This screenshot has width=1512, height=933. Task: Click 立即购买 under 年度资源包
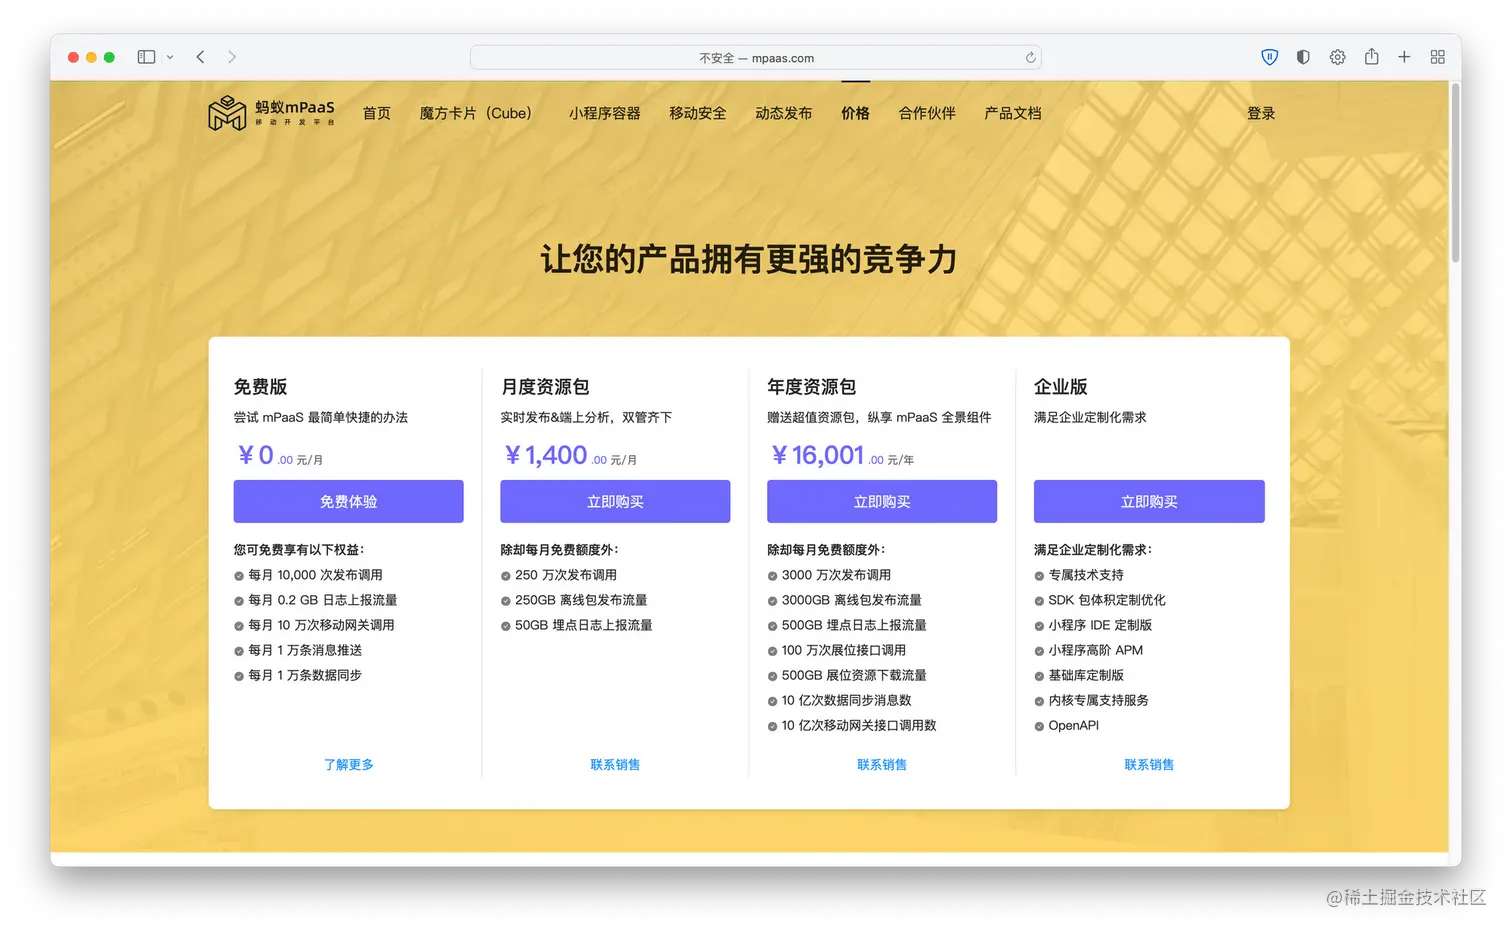(882, 501)
